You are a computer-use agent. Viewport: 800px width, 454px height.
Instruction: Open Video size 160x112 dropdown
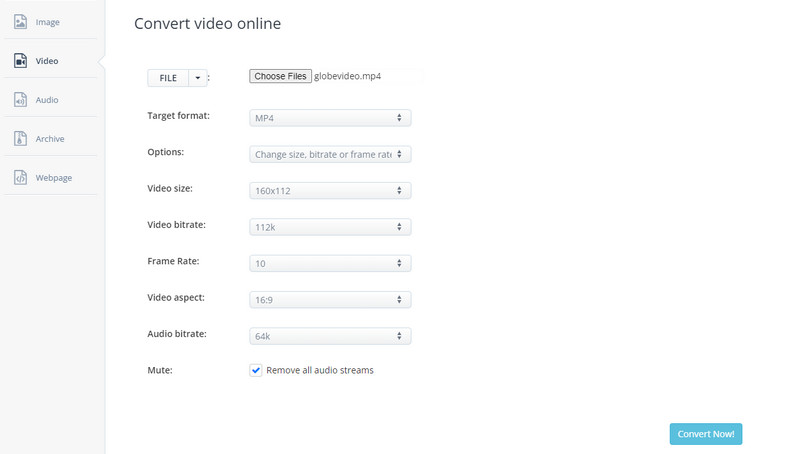click(330, 190)
